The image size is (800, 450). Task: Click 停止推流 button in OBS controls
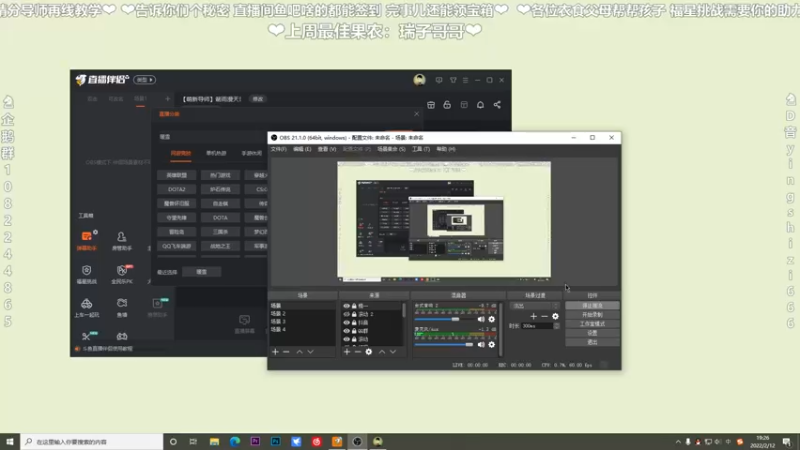(592, 306)
